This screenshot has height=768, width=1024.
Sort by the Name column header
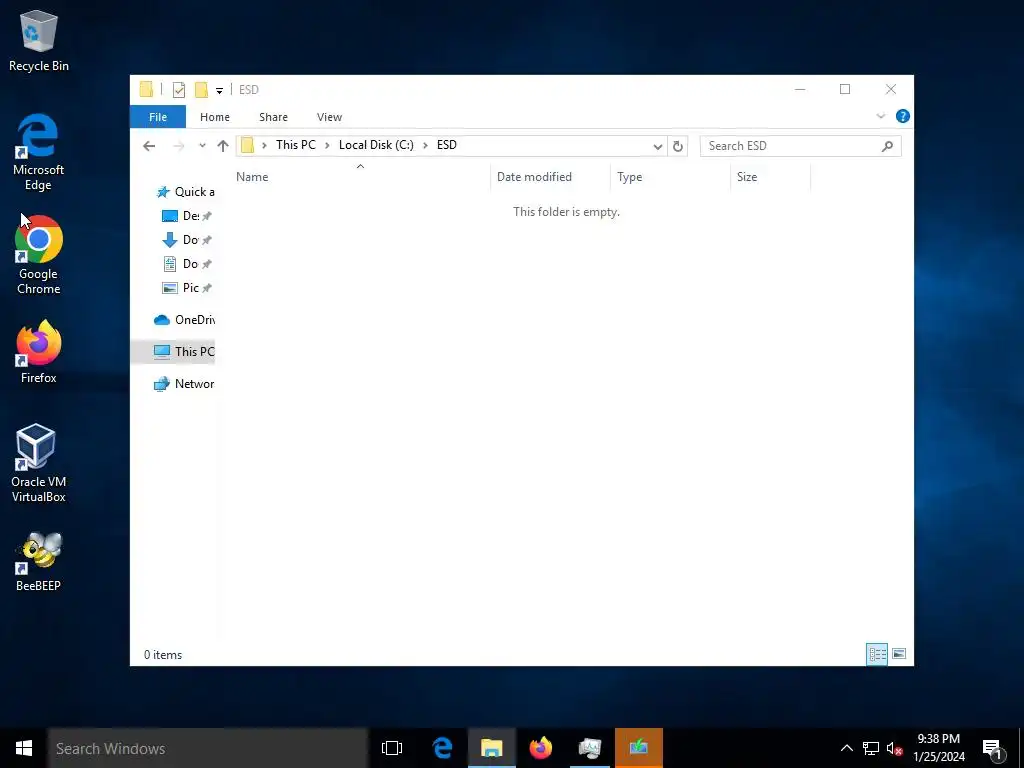tap(362, 177)
